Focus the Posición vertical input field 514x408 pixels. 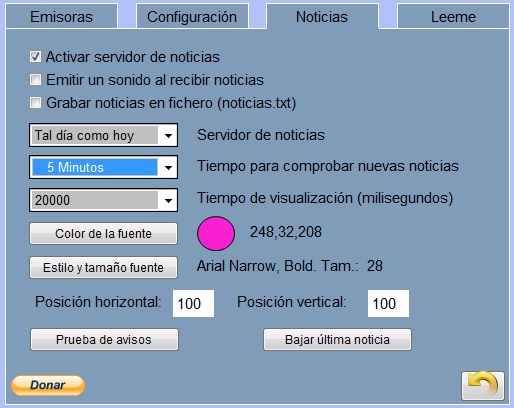click(388, 303)
